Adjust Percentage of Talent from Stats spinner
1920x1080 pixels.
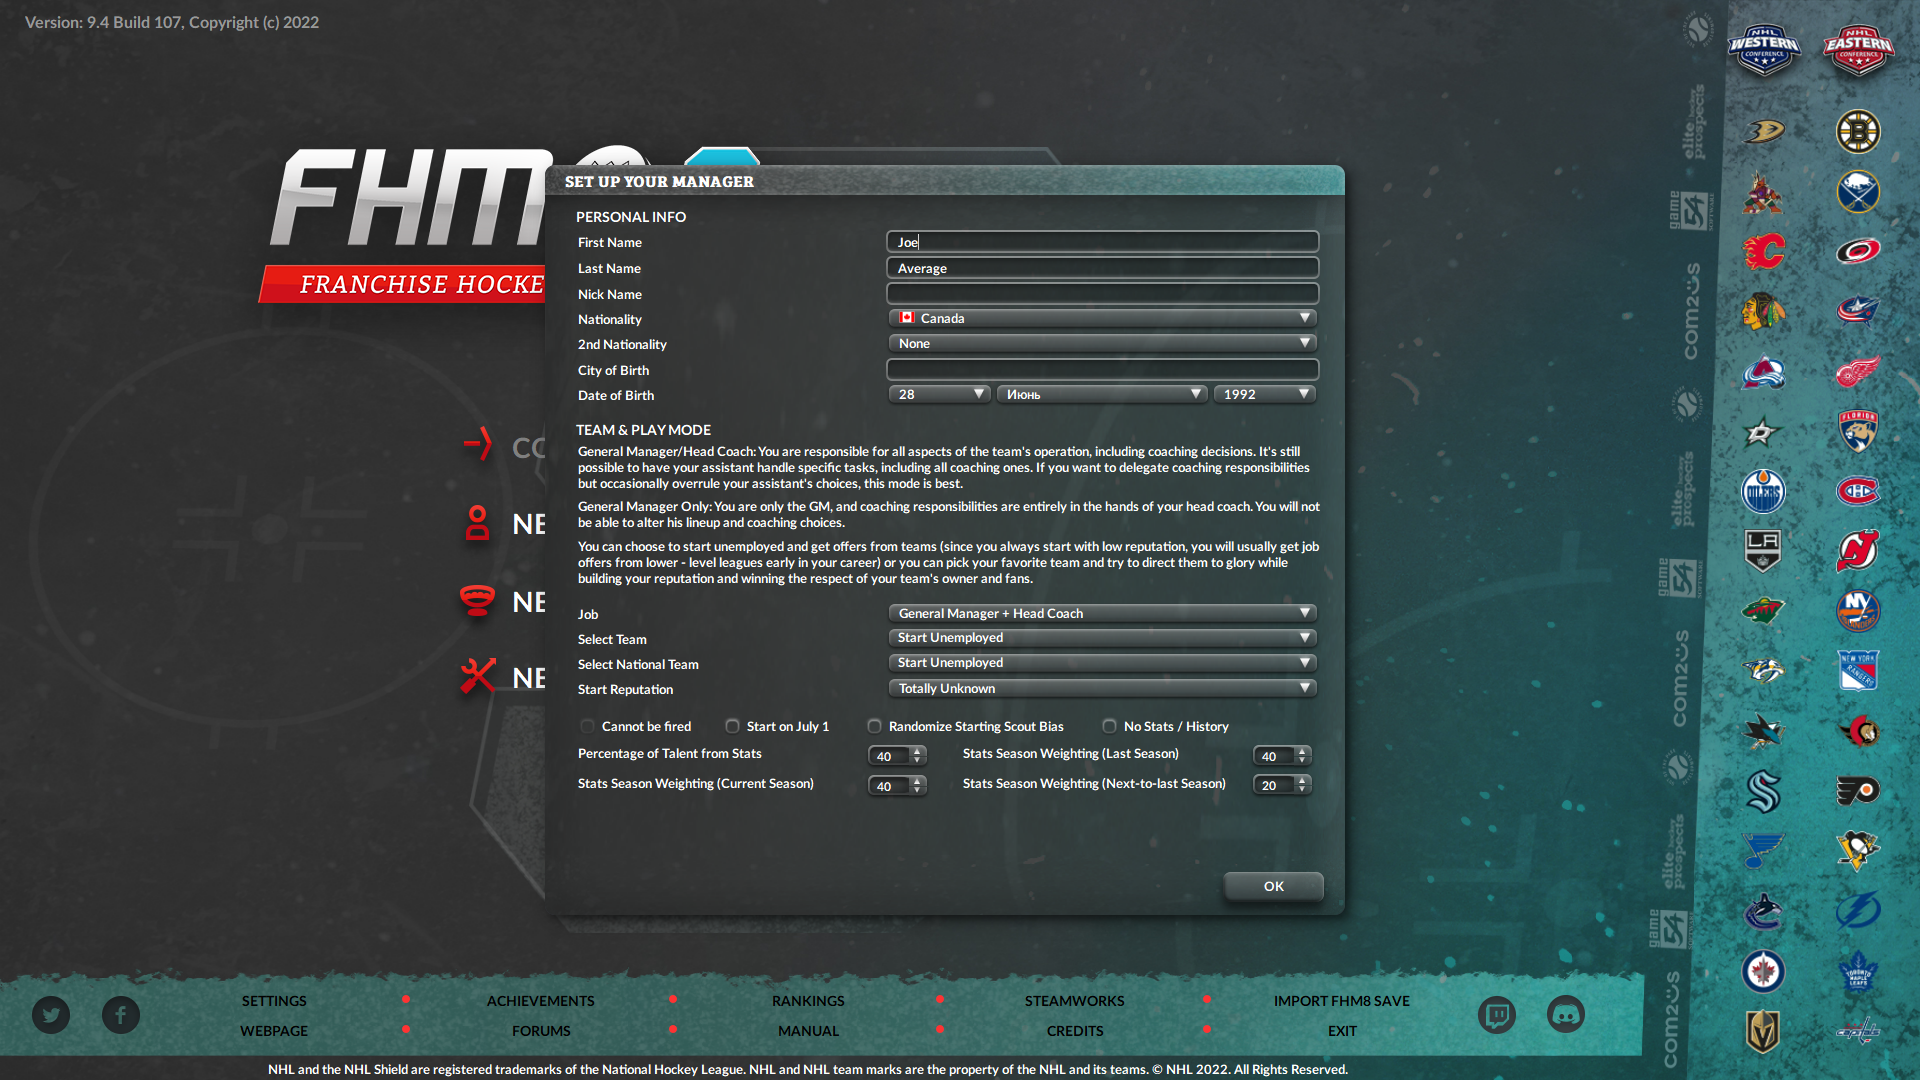(x=897, y=756)
